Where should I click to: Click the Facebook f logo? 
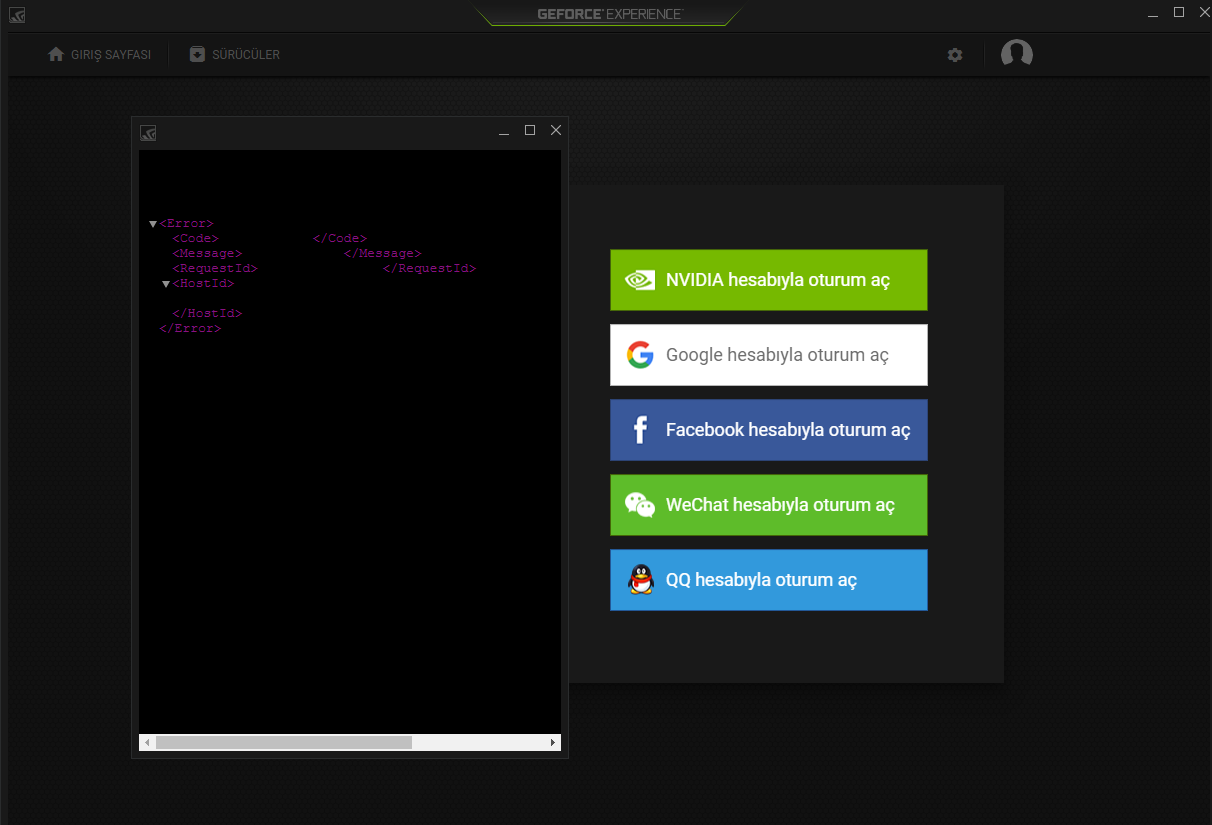pos(640,430)
